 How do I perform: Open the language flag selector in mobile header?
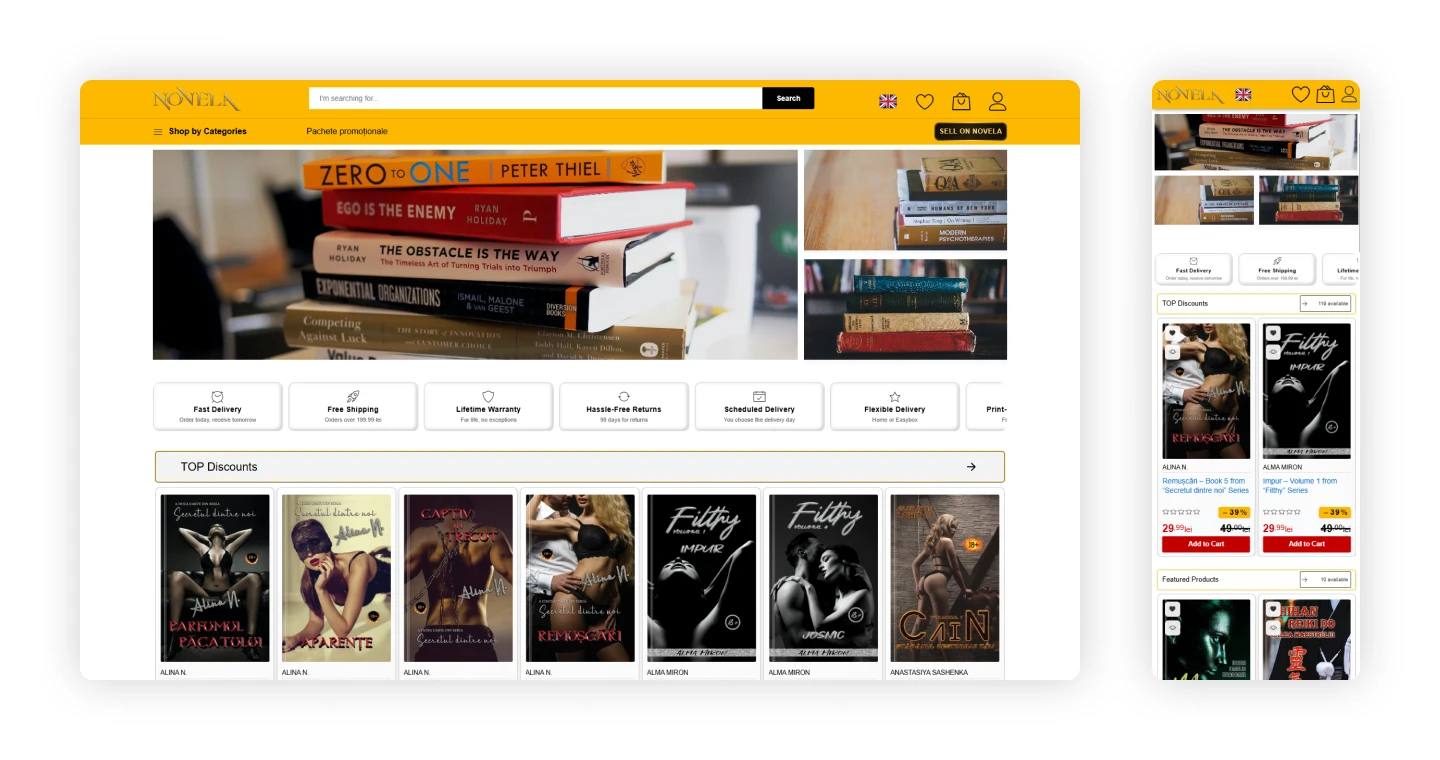point(1243,95)
